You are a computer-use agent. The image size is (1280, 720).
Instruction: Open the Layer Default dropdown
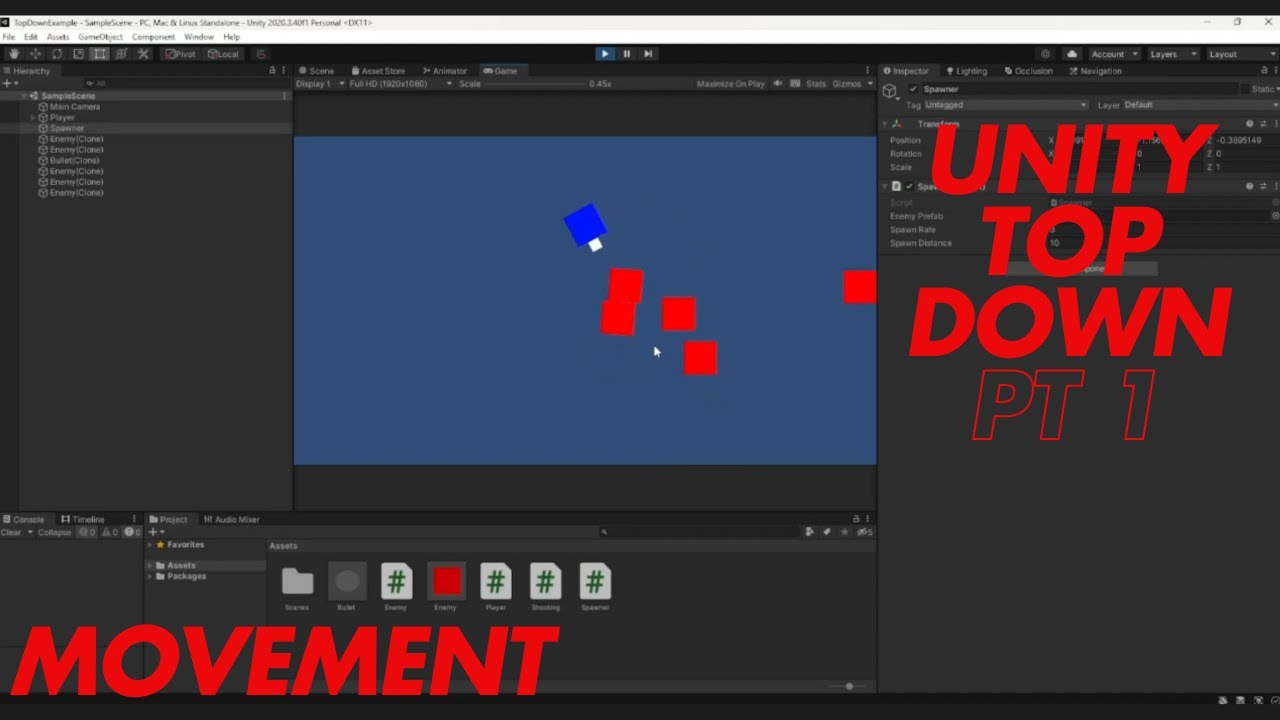pos(1201,105)
